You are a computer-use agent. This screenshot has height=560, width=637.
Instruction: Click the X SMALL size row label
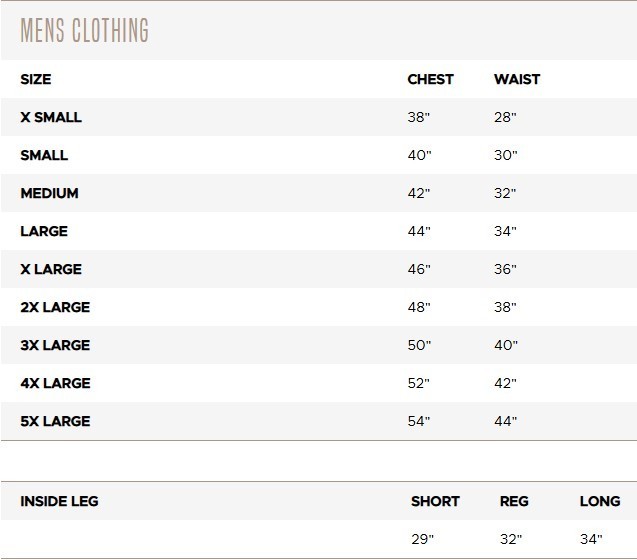tap(51, 117)
